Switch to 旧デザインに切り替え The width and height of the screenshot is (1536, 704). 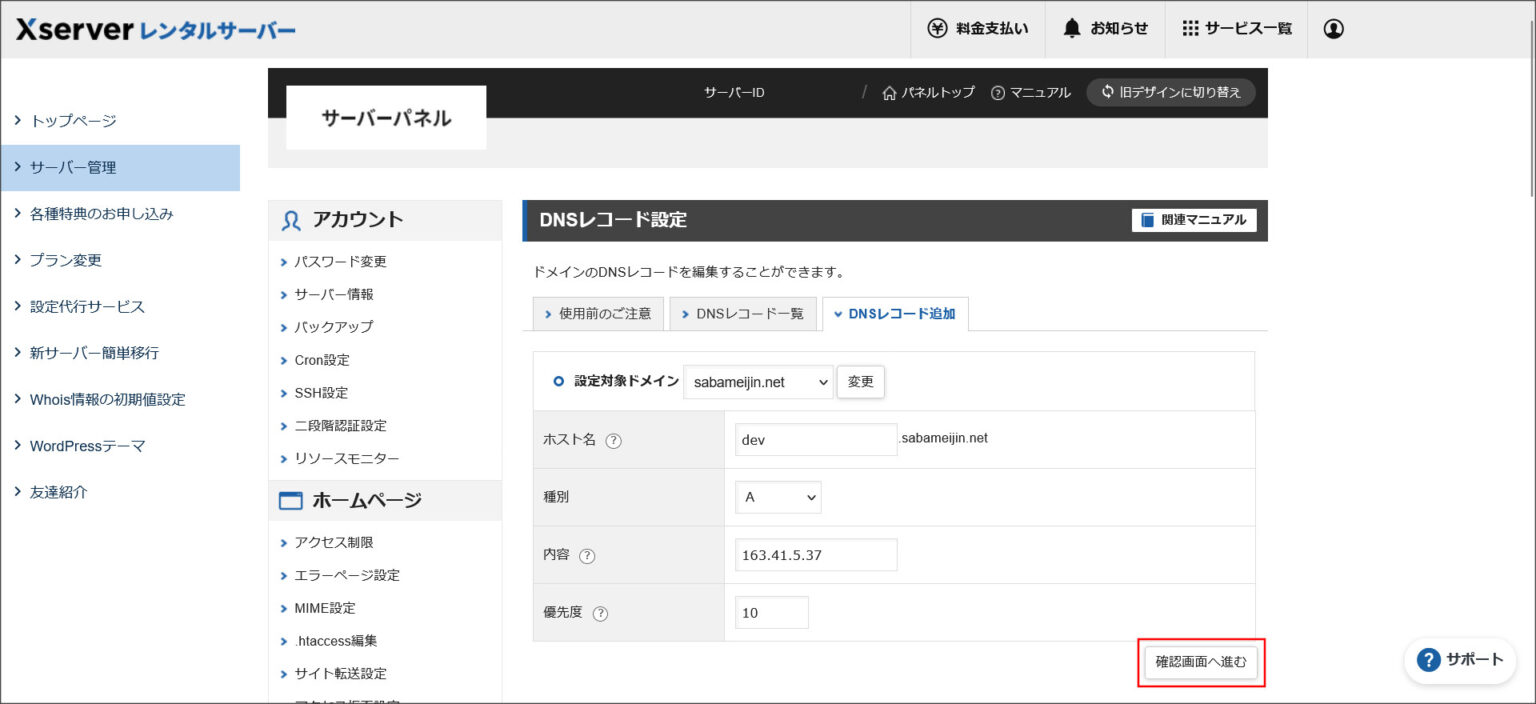1170,93
